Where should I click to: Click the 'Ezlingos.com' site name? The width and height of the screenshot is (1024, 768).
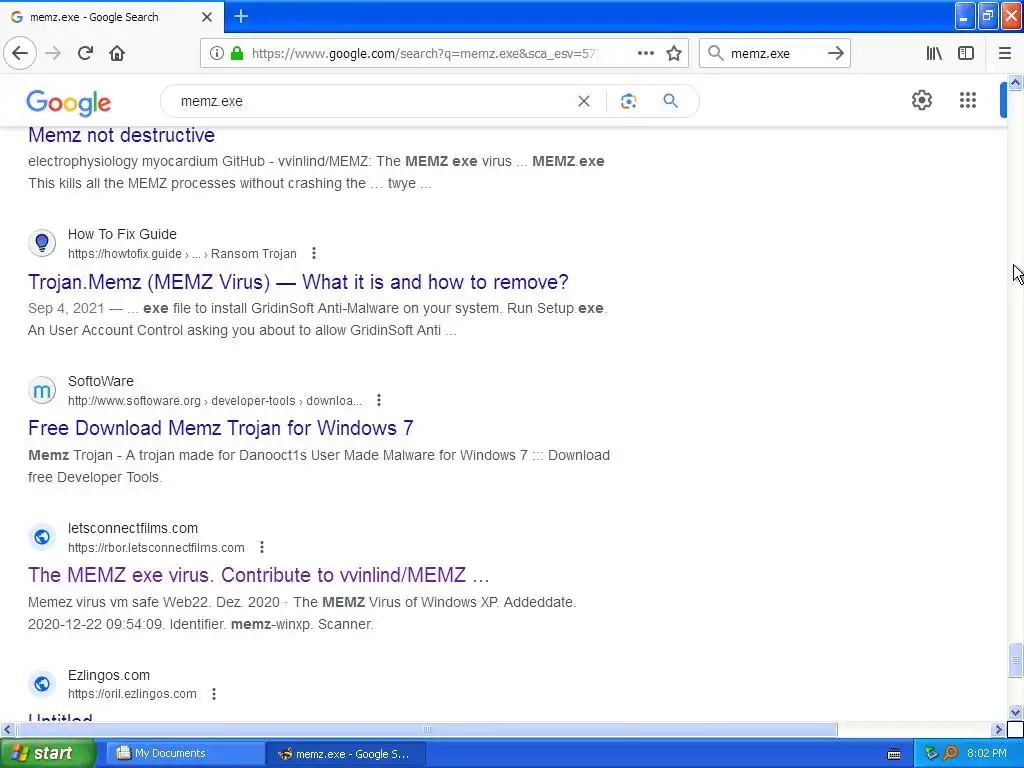point(108,675)
